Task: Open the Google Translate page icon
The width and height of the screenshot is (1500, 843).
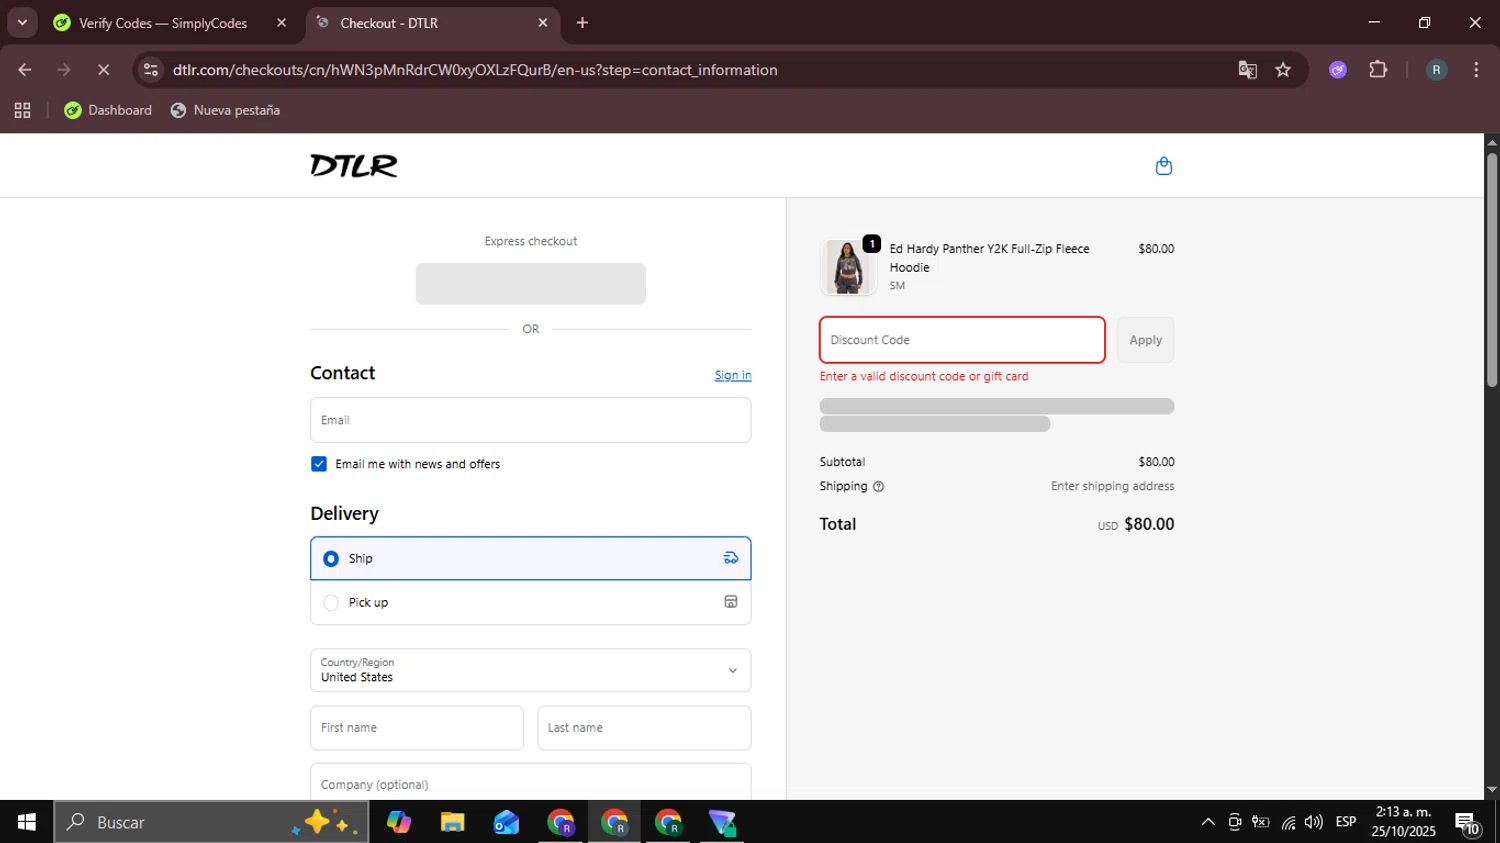Action: pyautogui.click(x=1247, y=70)
